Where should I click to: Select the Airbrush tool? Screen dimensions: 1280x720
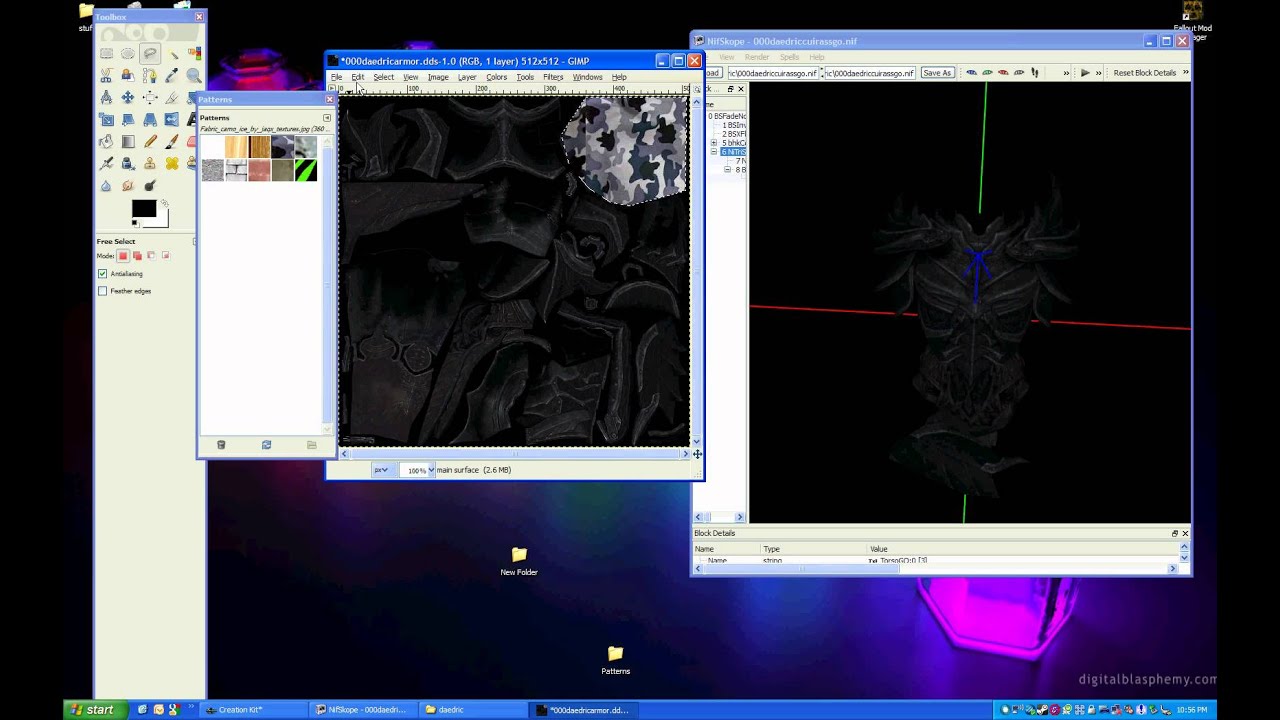[106, 164]
